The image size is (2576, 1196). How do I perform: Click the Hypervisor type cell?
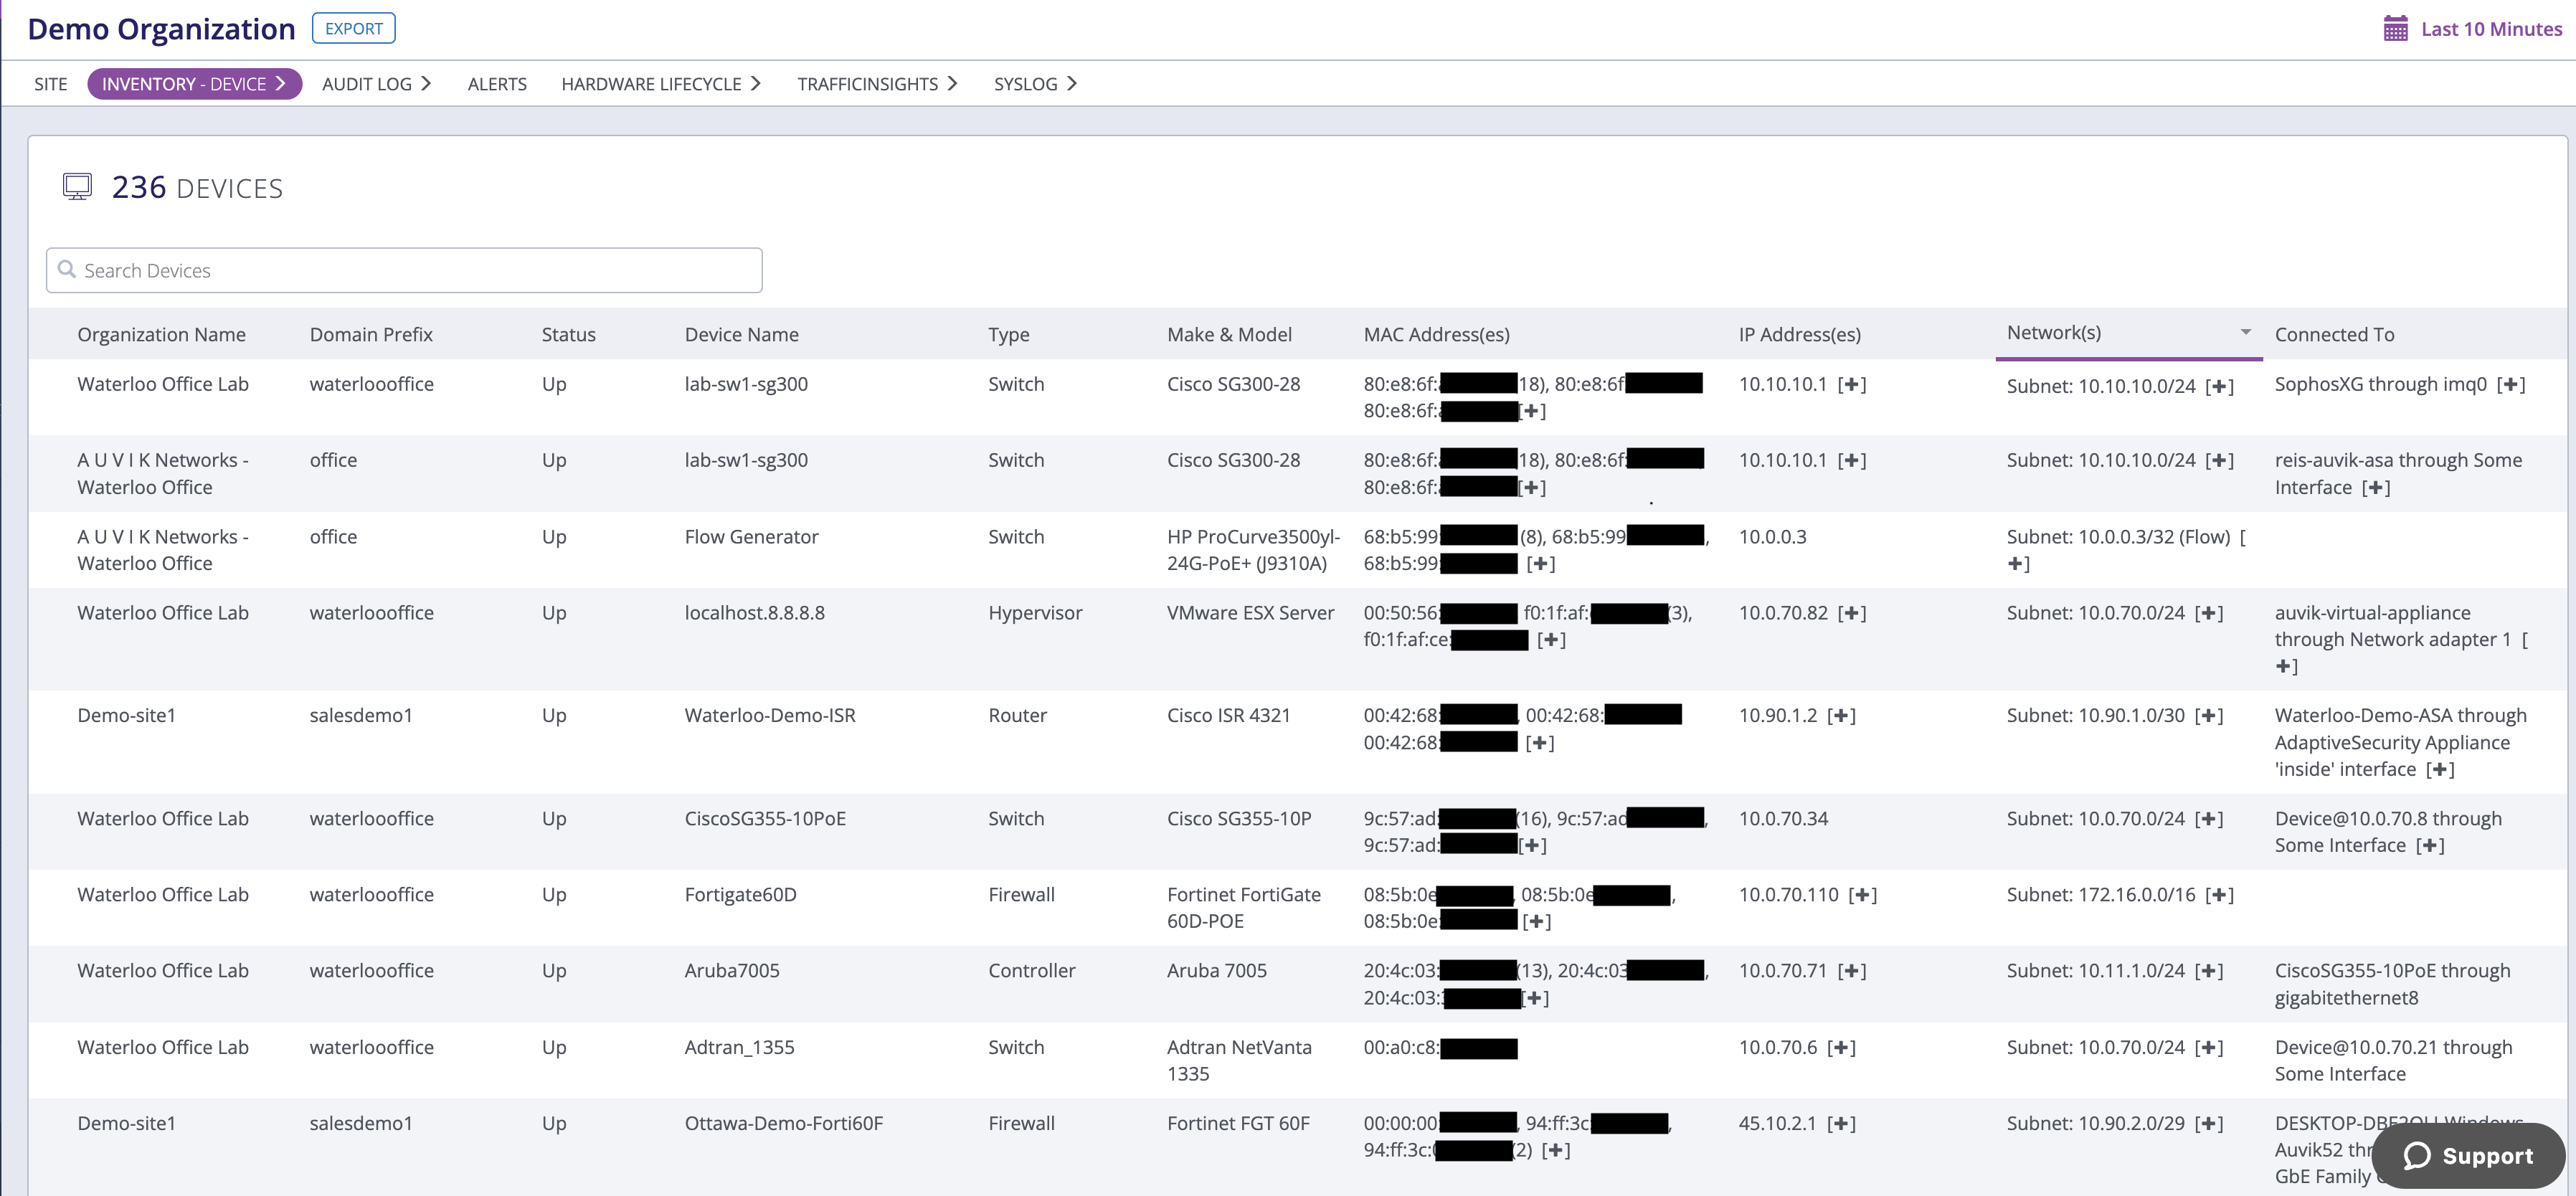click(x=1035, y=613)
